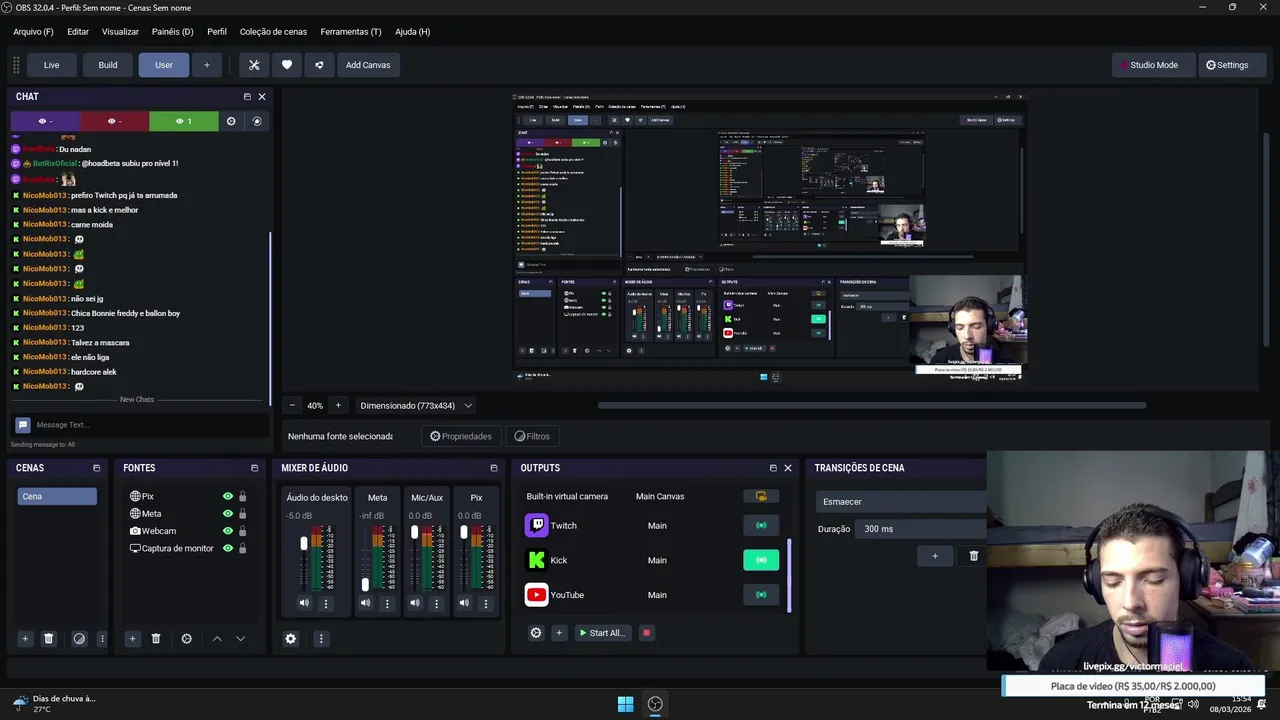Viewport: 1280px width, 720px height.
Task: Open Áudio do desktop channel options menu
Action: [x=325, y=603]
